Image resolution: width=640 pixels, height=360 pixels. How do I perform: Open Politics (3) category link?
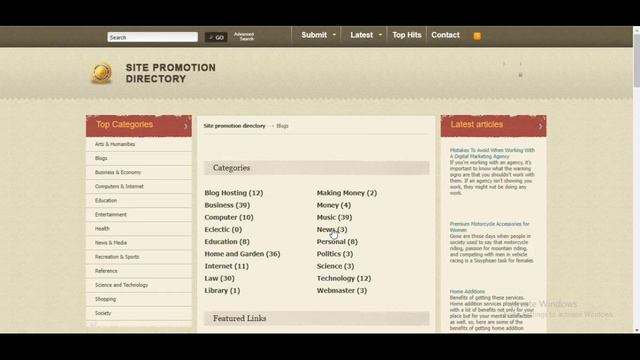335,254
